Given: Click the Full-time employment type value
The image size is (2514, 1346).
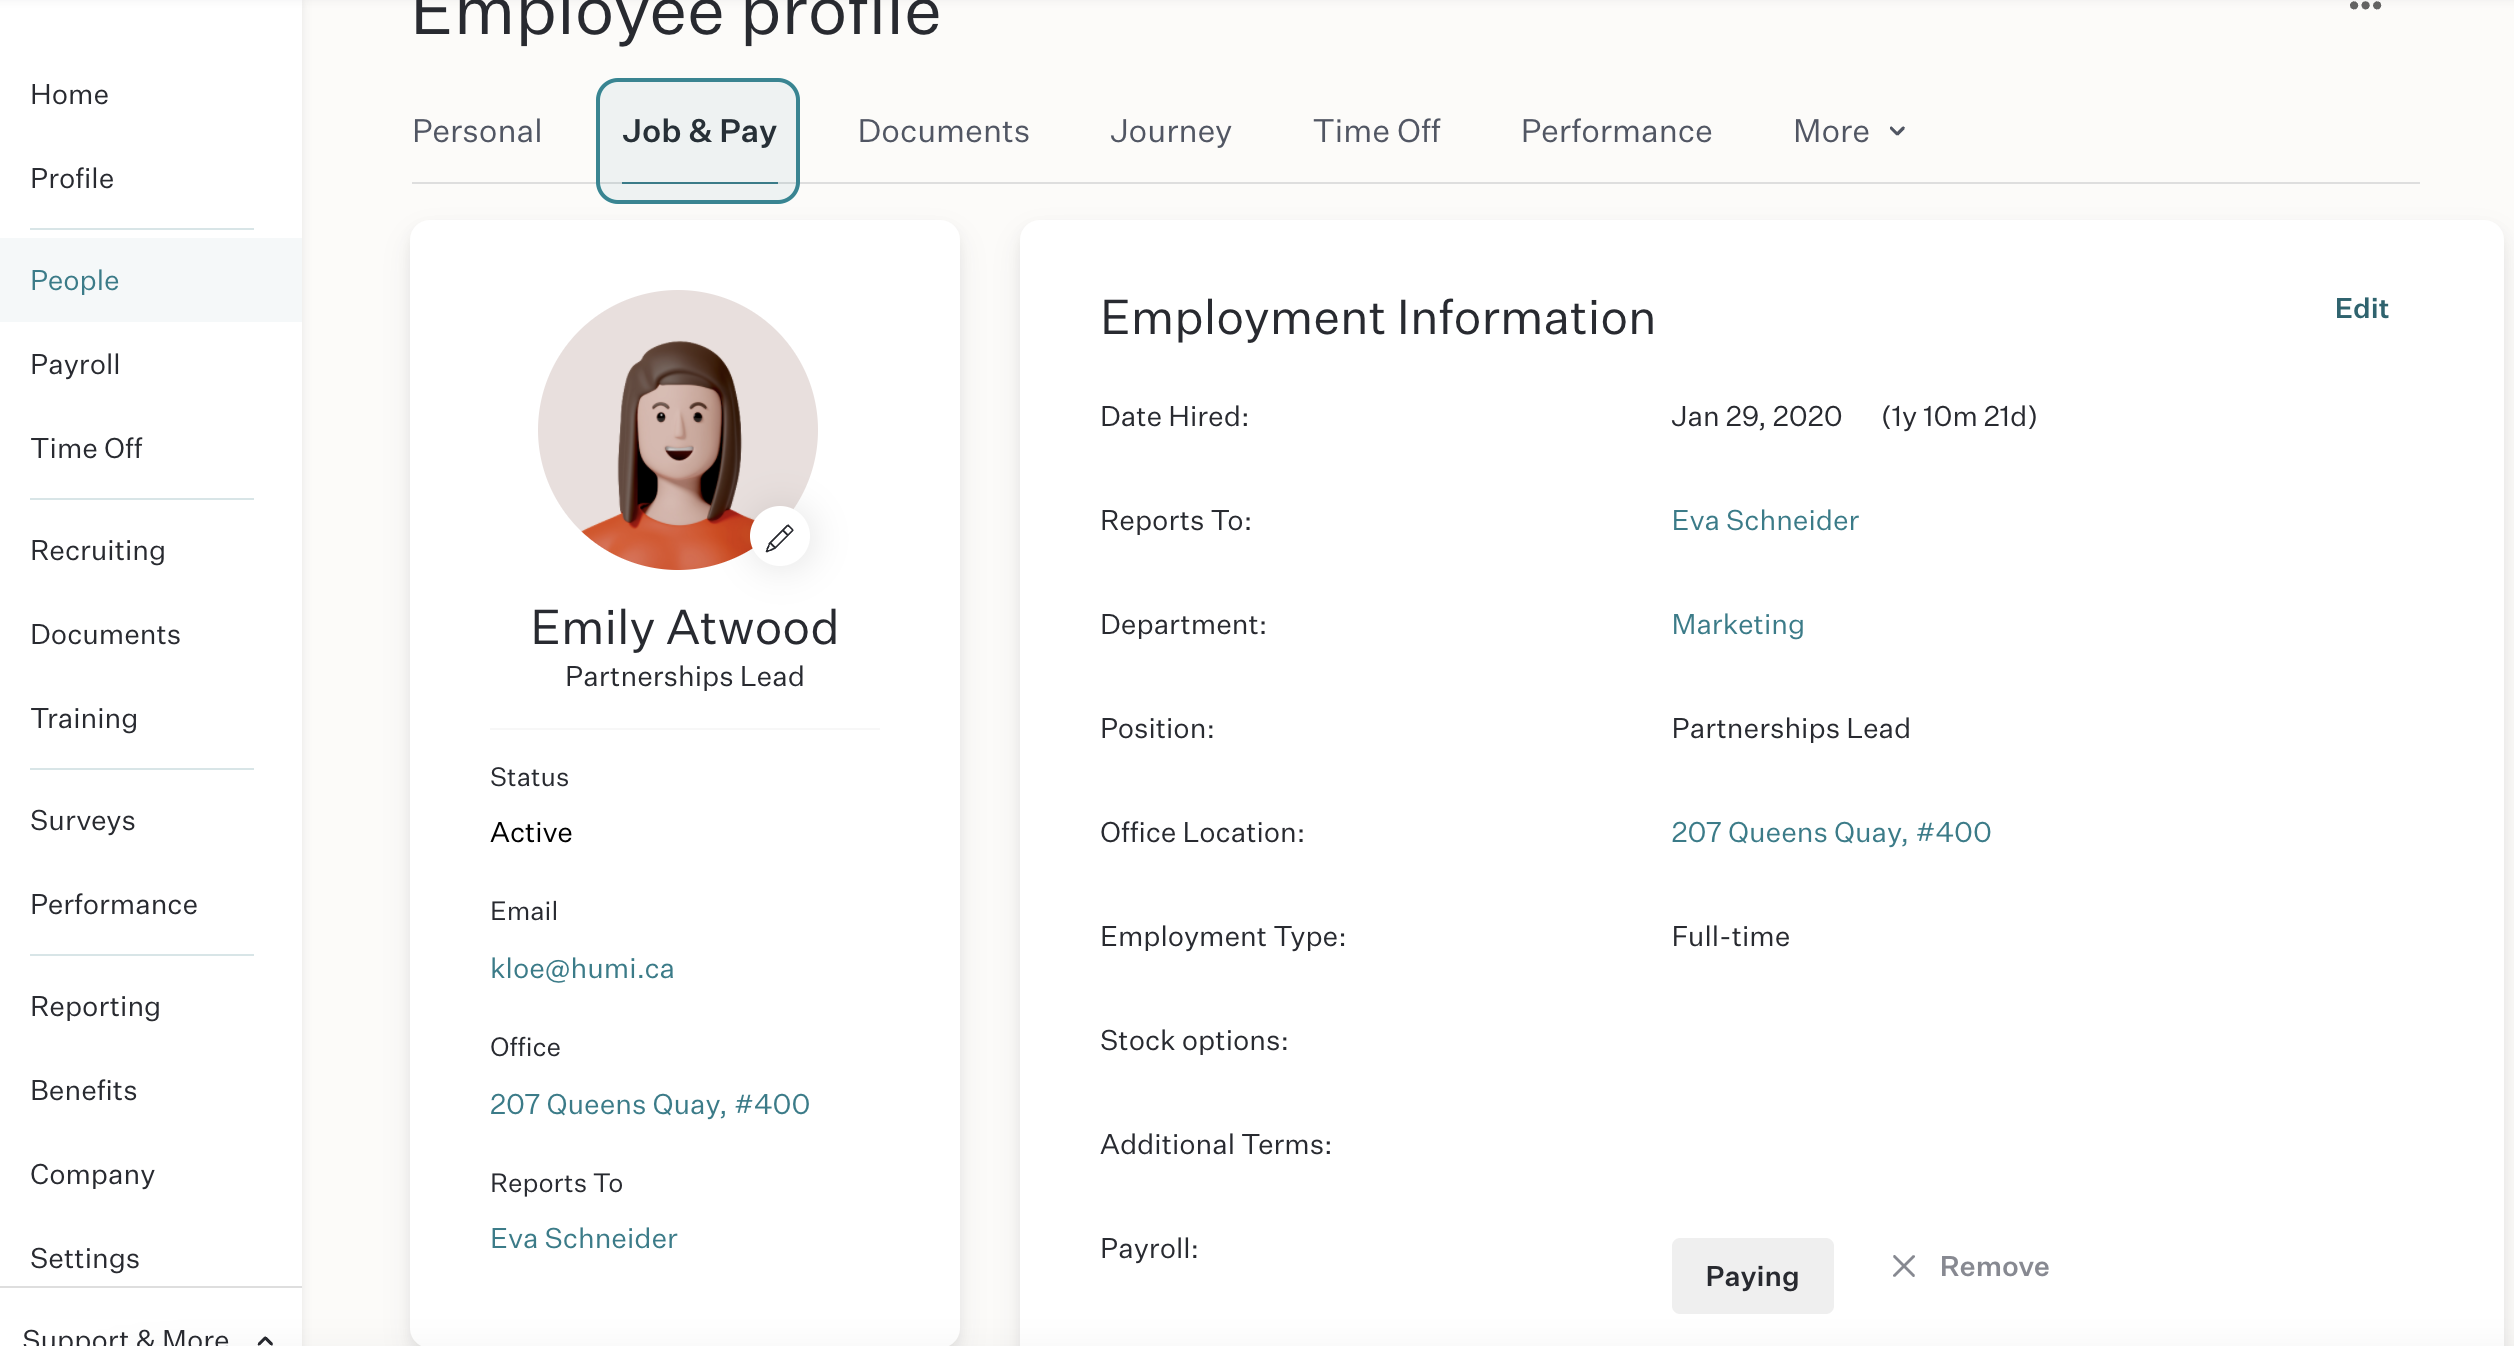Looking at the screenshot, I should click(1731, 936).
